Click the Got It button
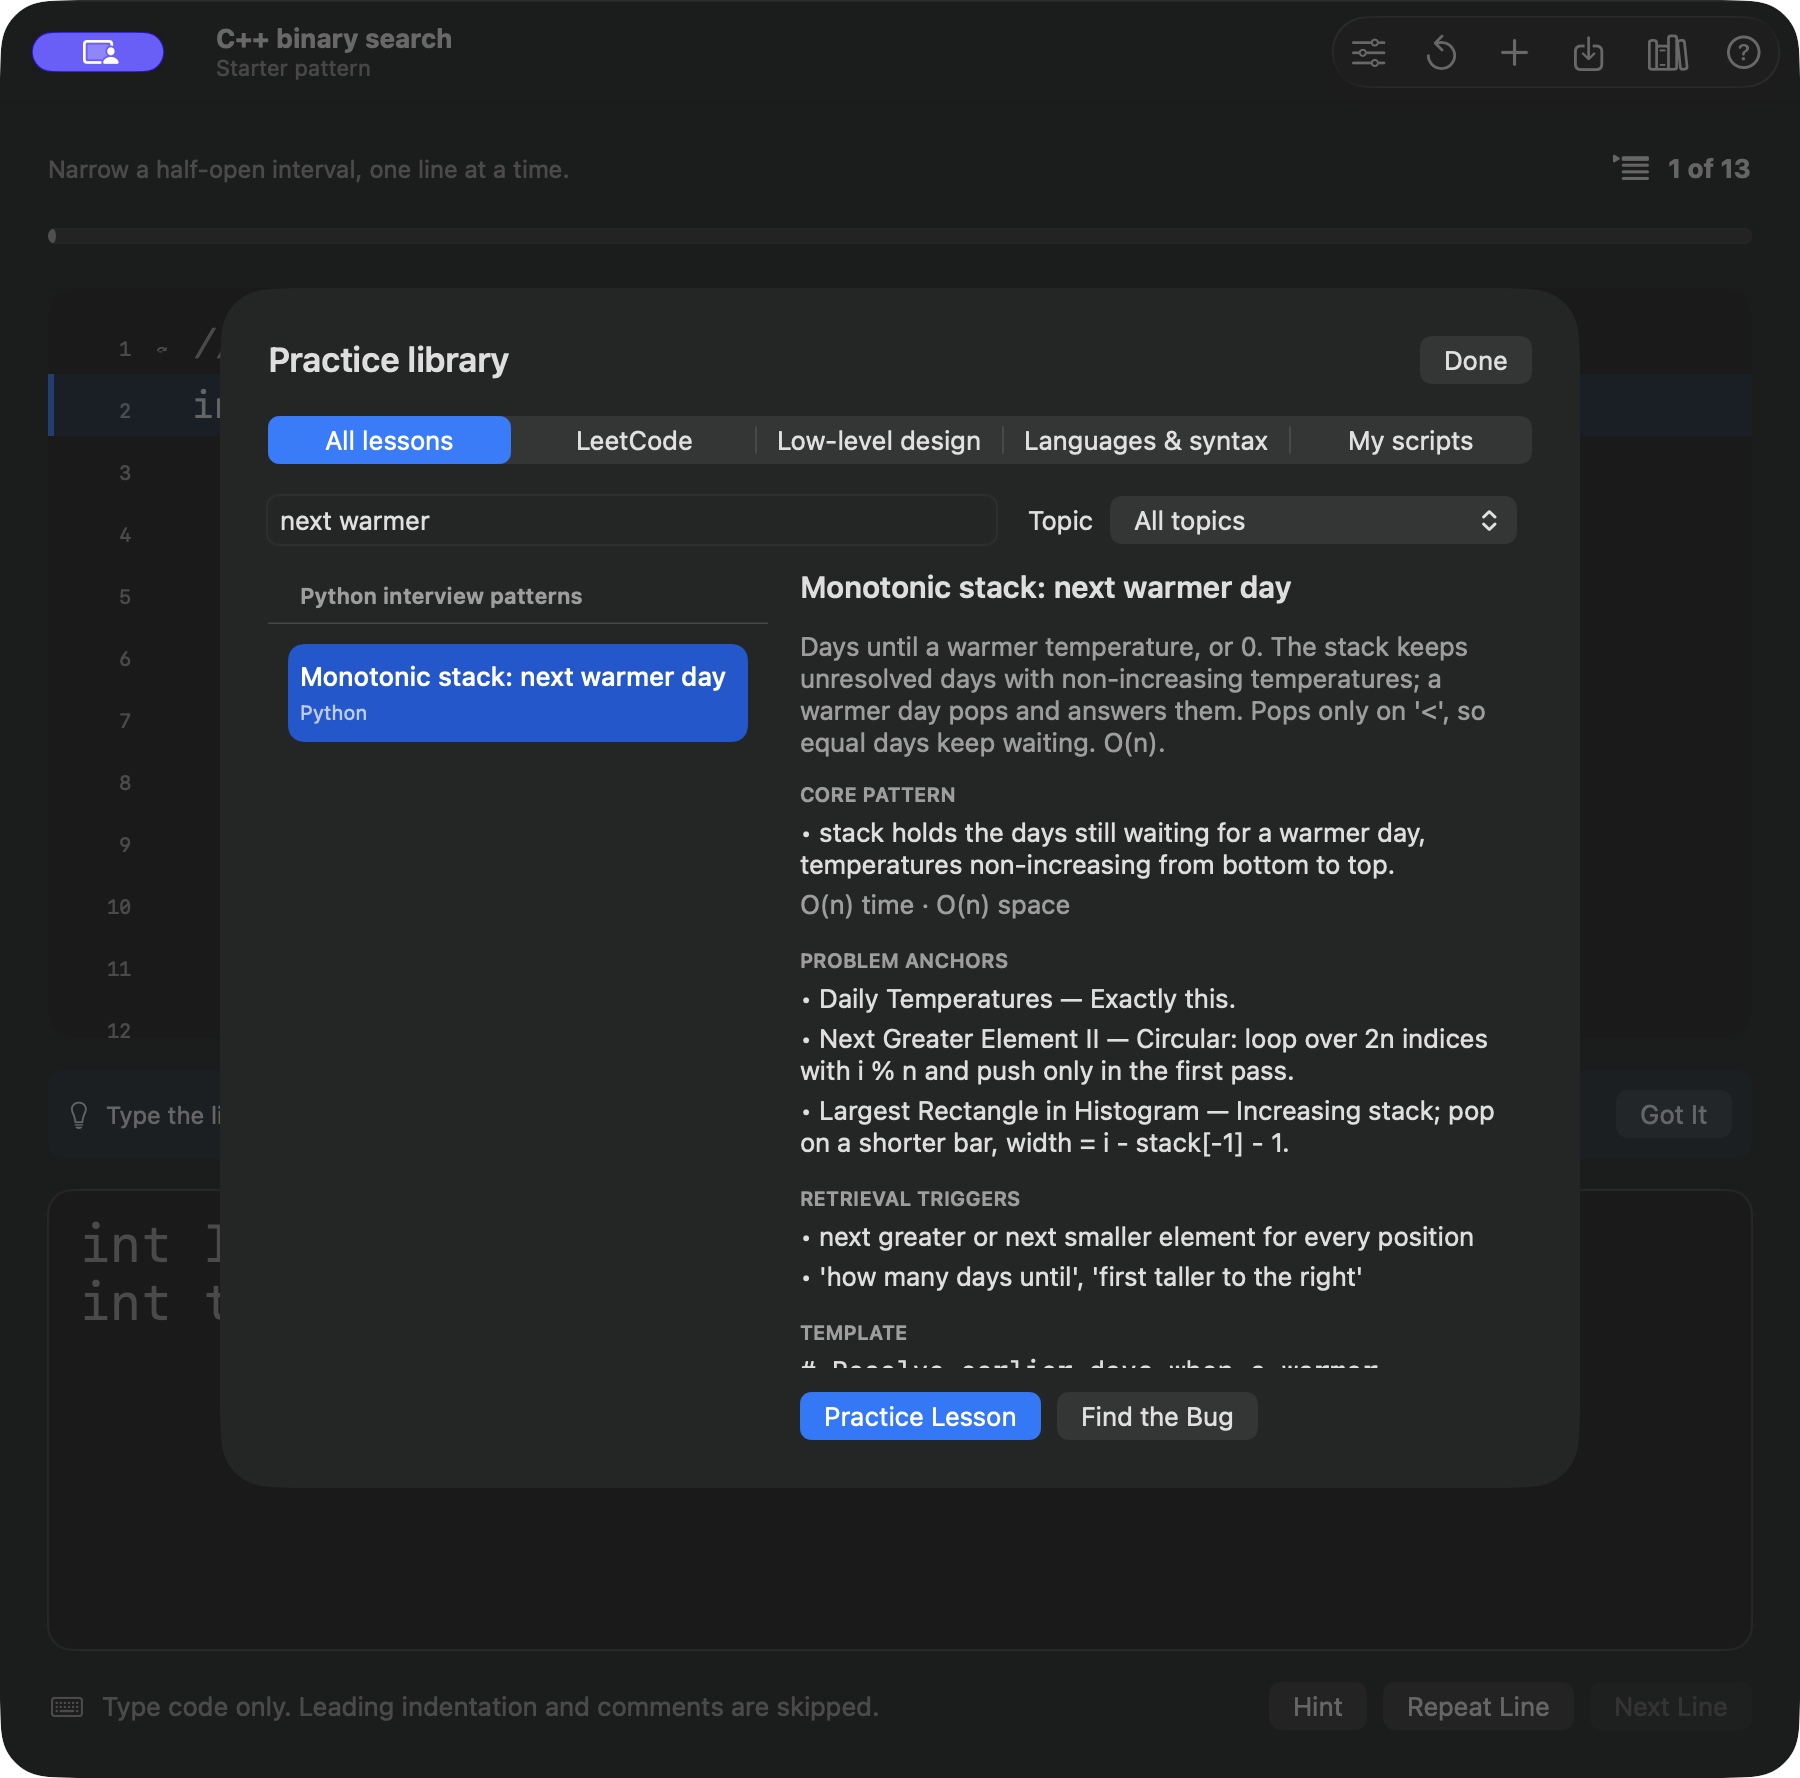 point(1673,1114)
